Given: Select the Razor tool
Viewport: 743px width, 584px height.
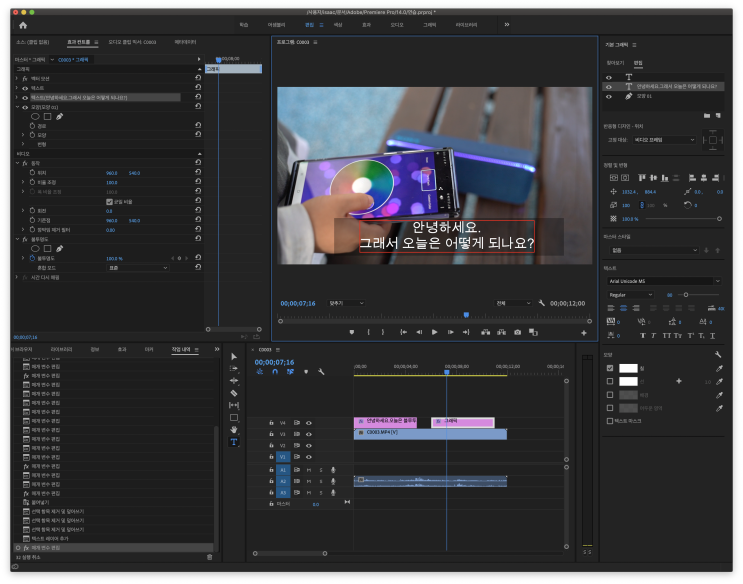Looking at the screenshot, I should (x=234, y=393).
